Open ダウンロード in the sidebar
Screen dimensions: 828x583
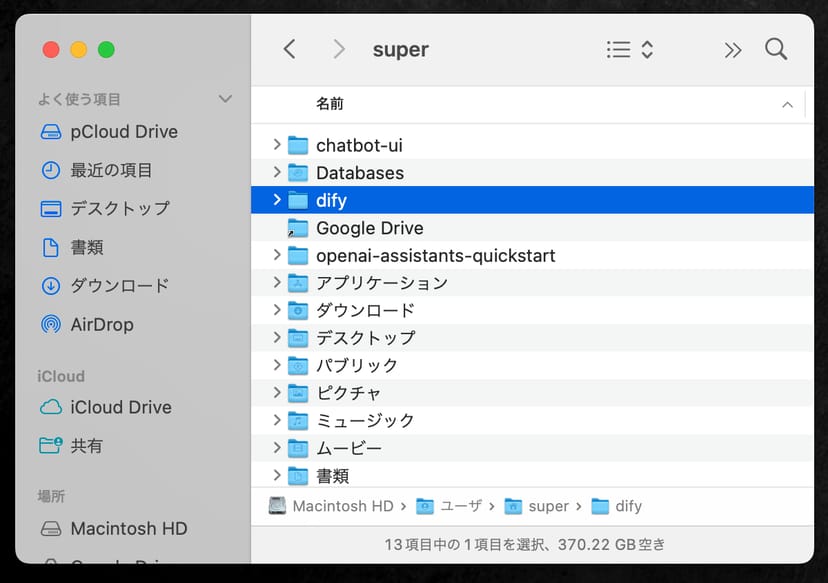coord(119,285)
